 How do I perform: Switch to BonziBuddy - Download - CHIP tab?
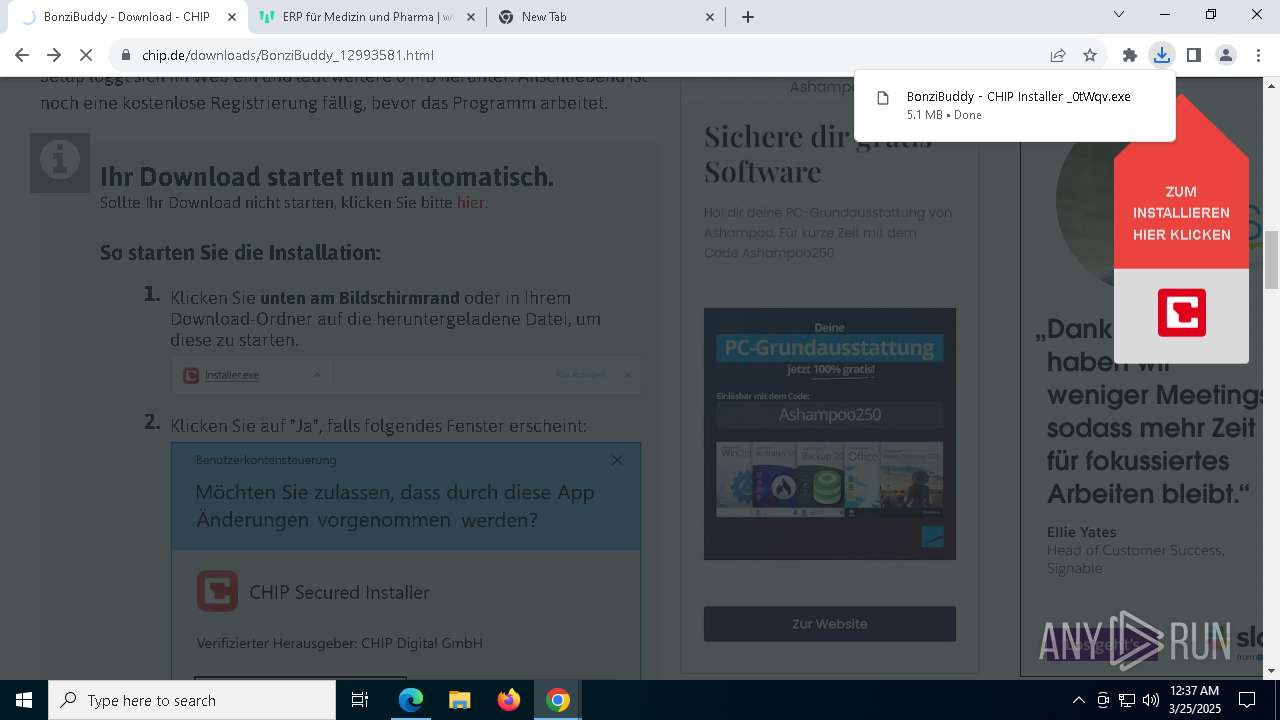click(127, 17)
